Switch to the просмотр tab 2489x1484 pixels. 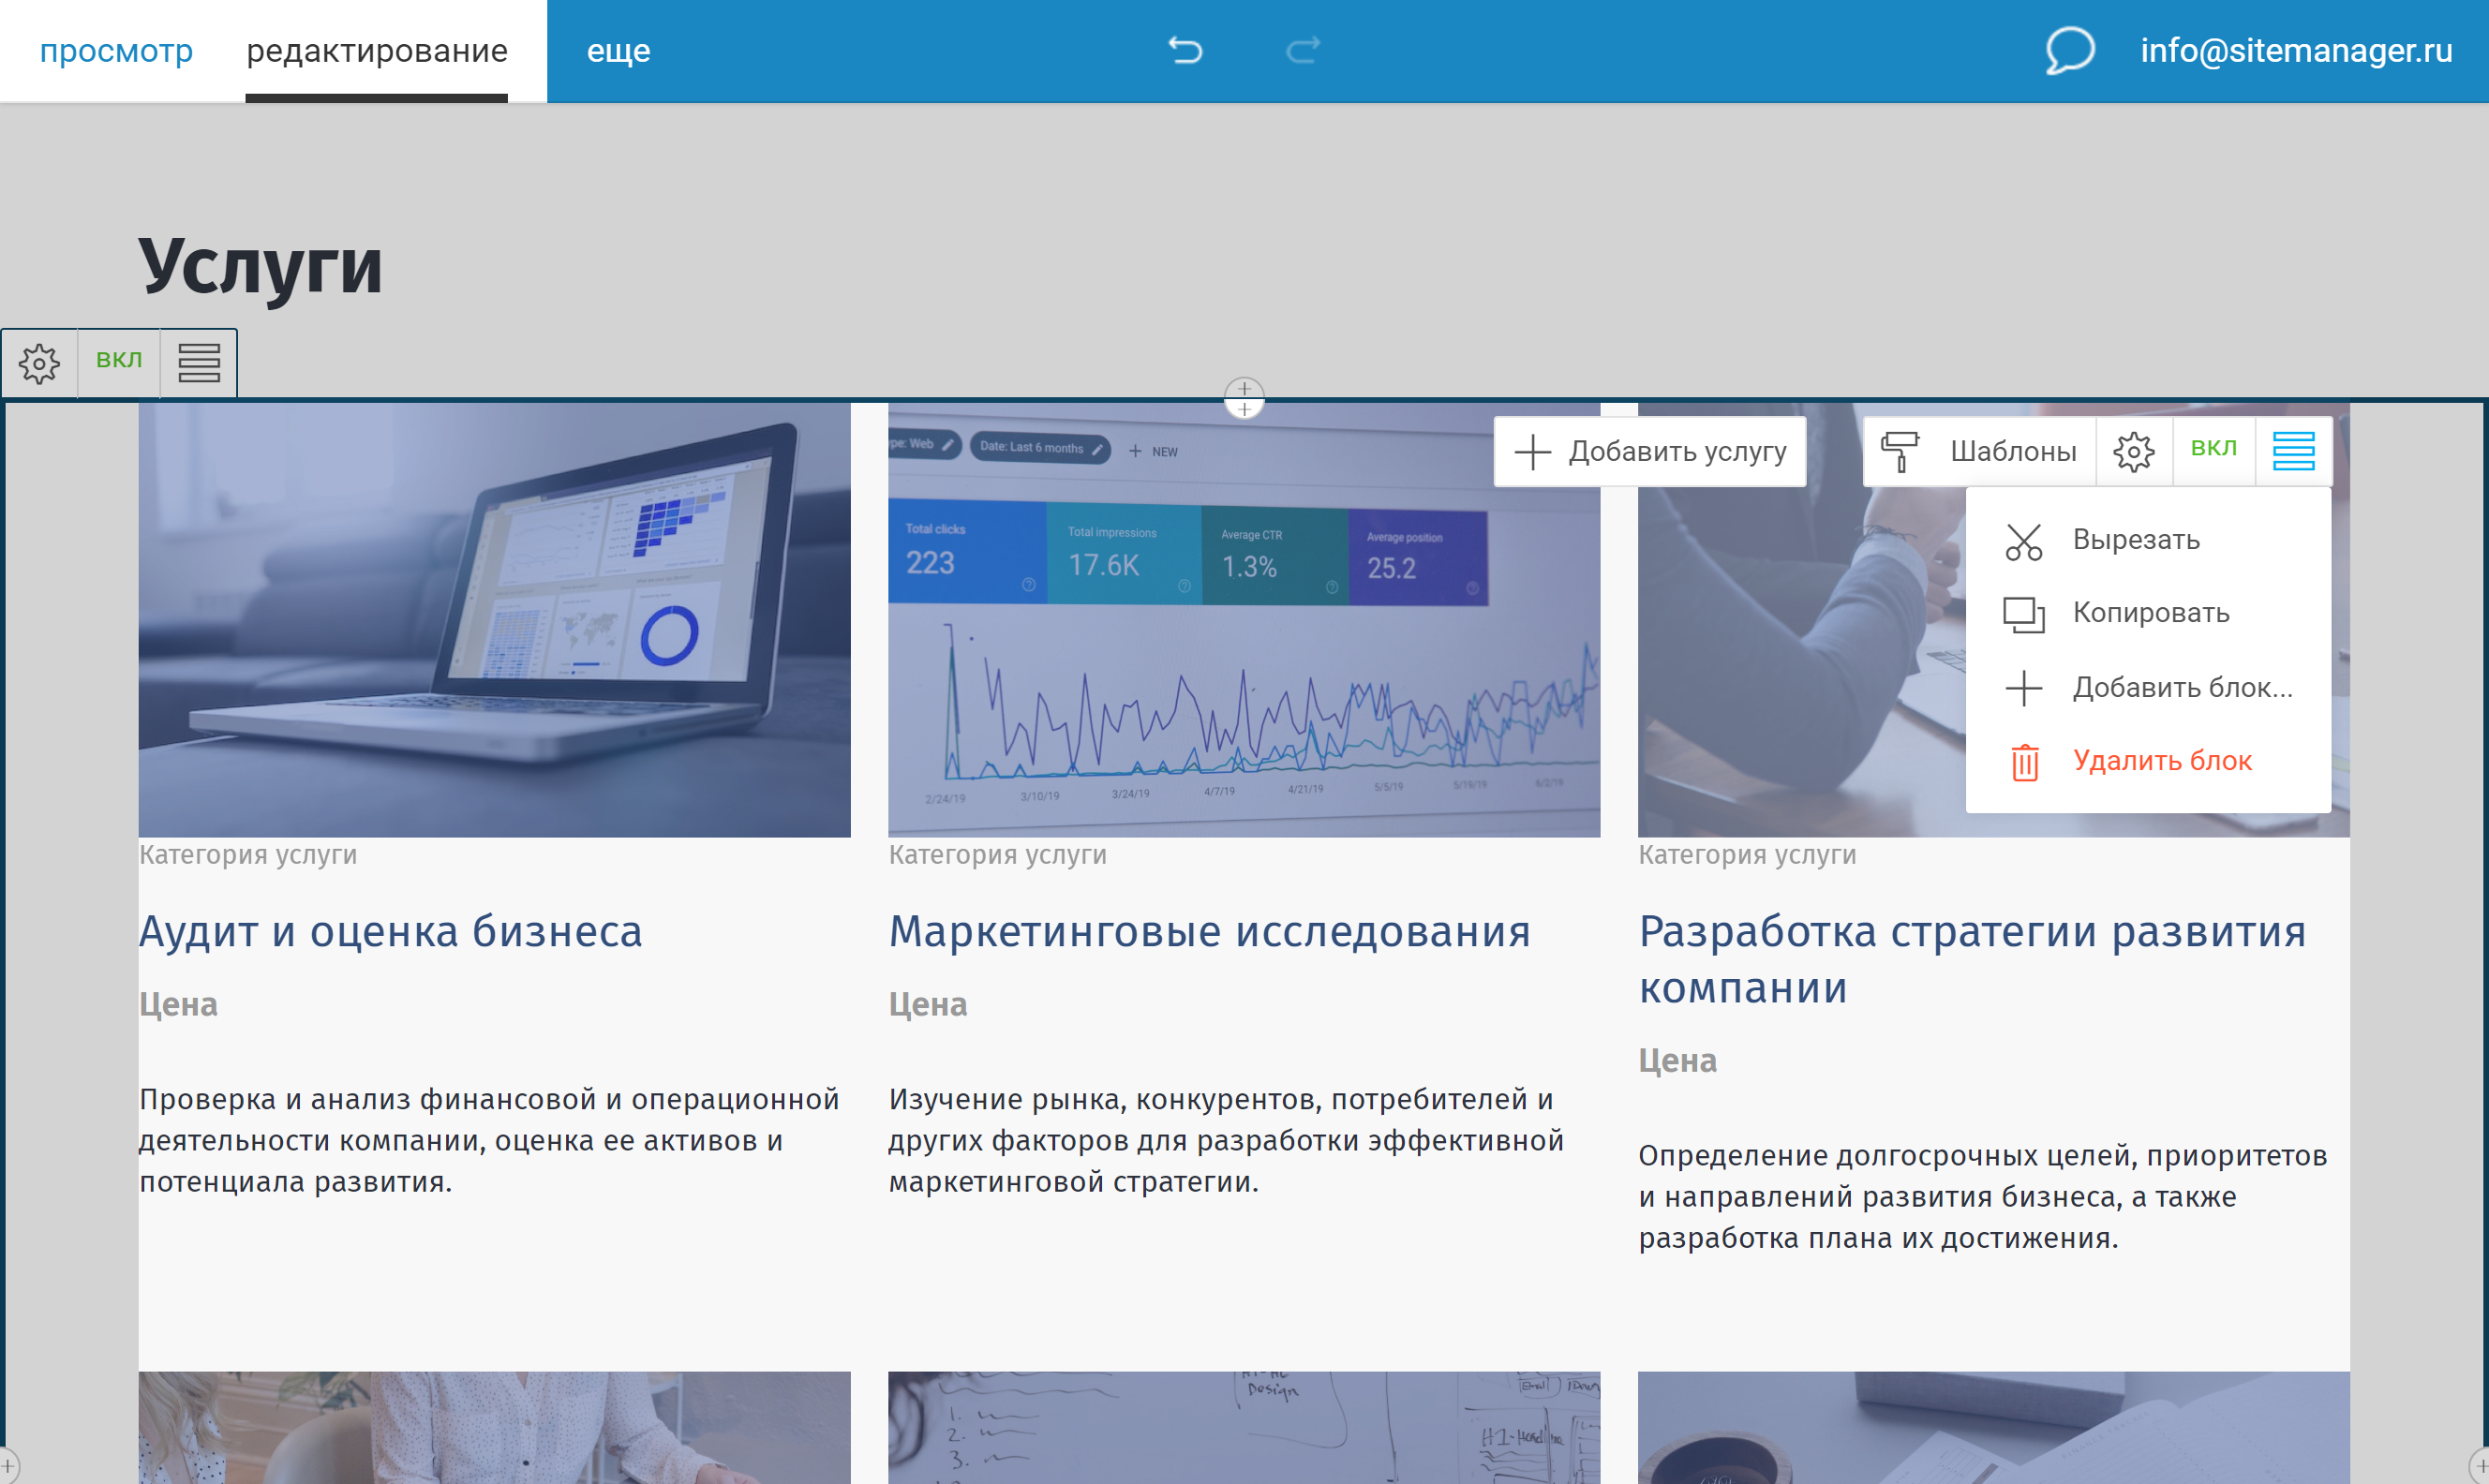[117, 49]
